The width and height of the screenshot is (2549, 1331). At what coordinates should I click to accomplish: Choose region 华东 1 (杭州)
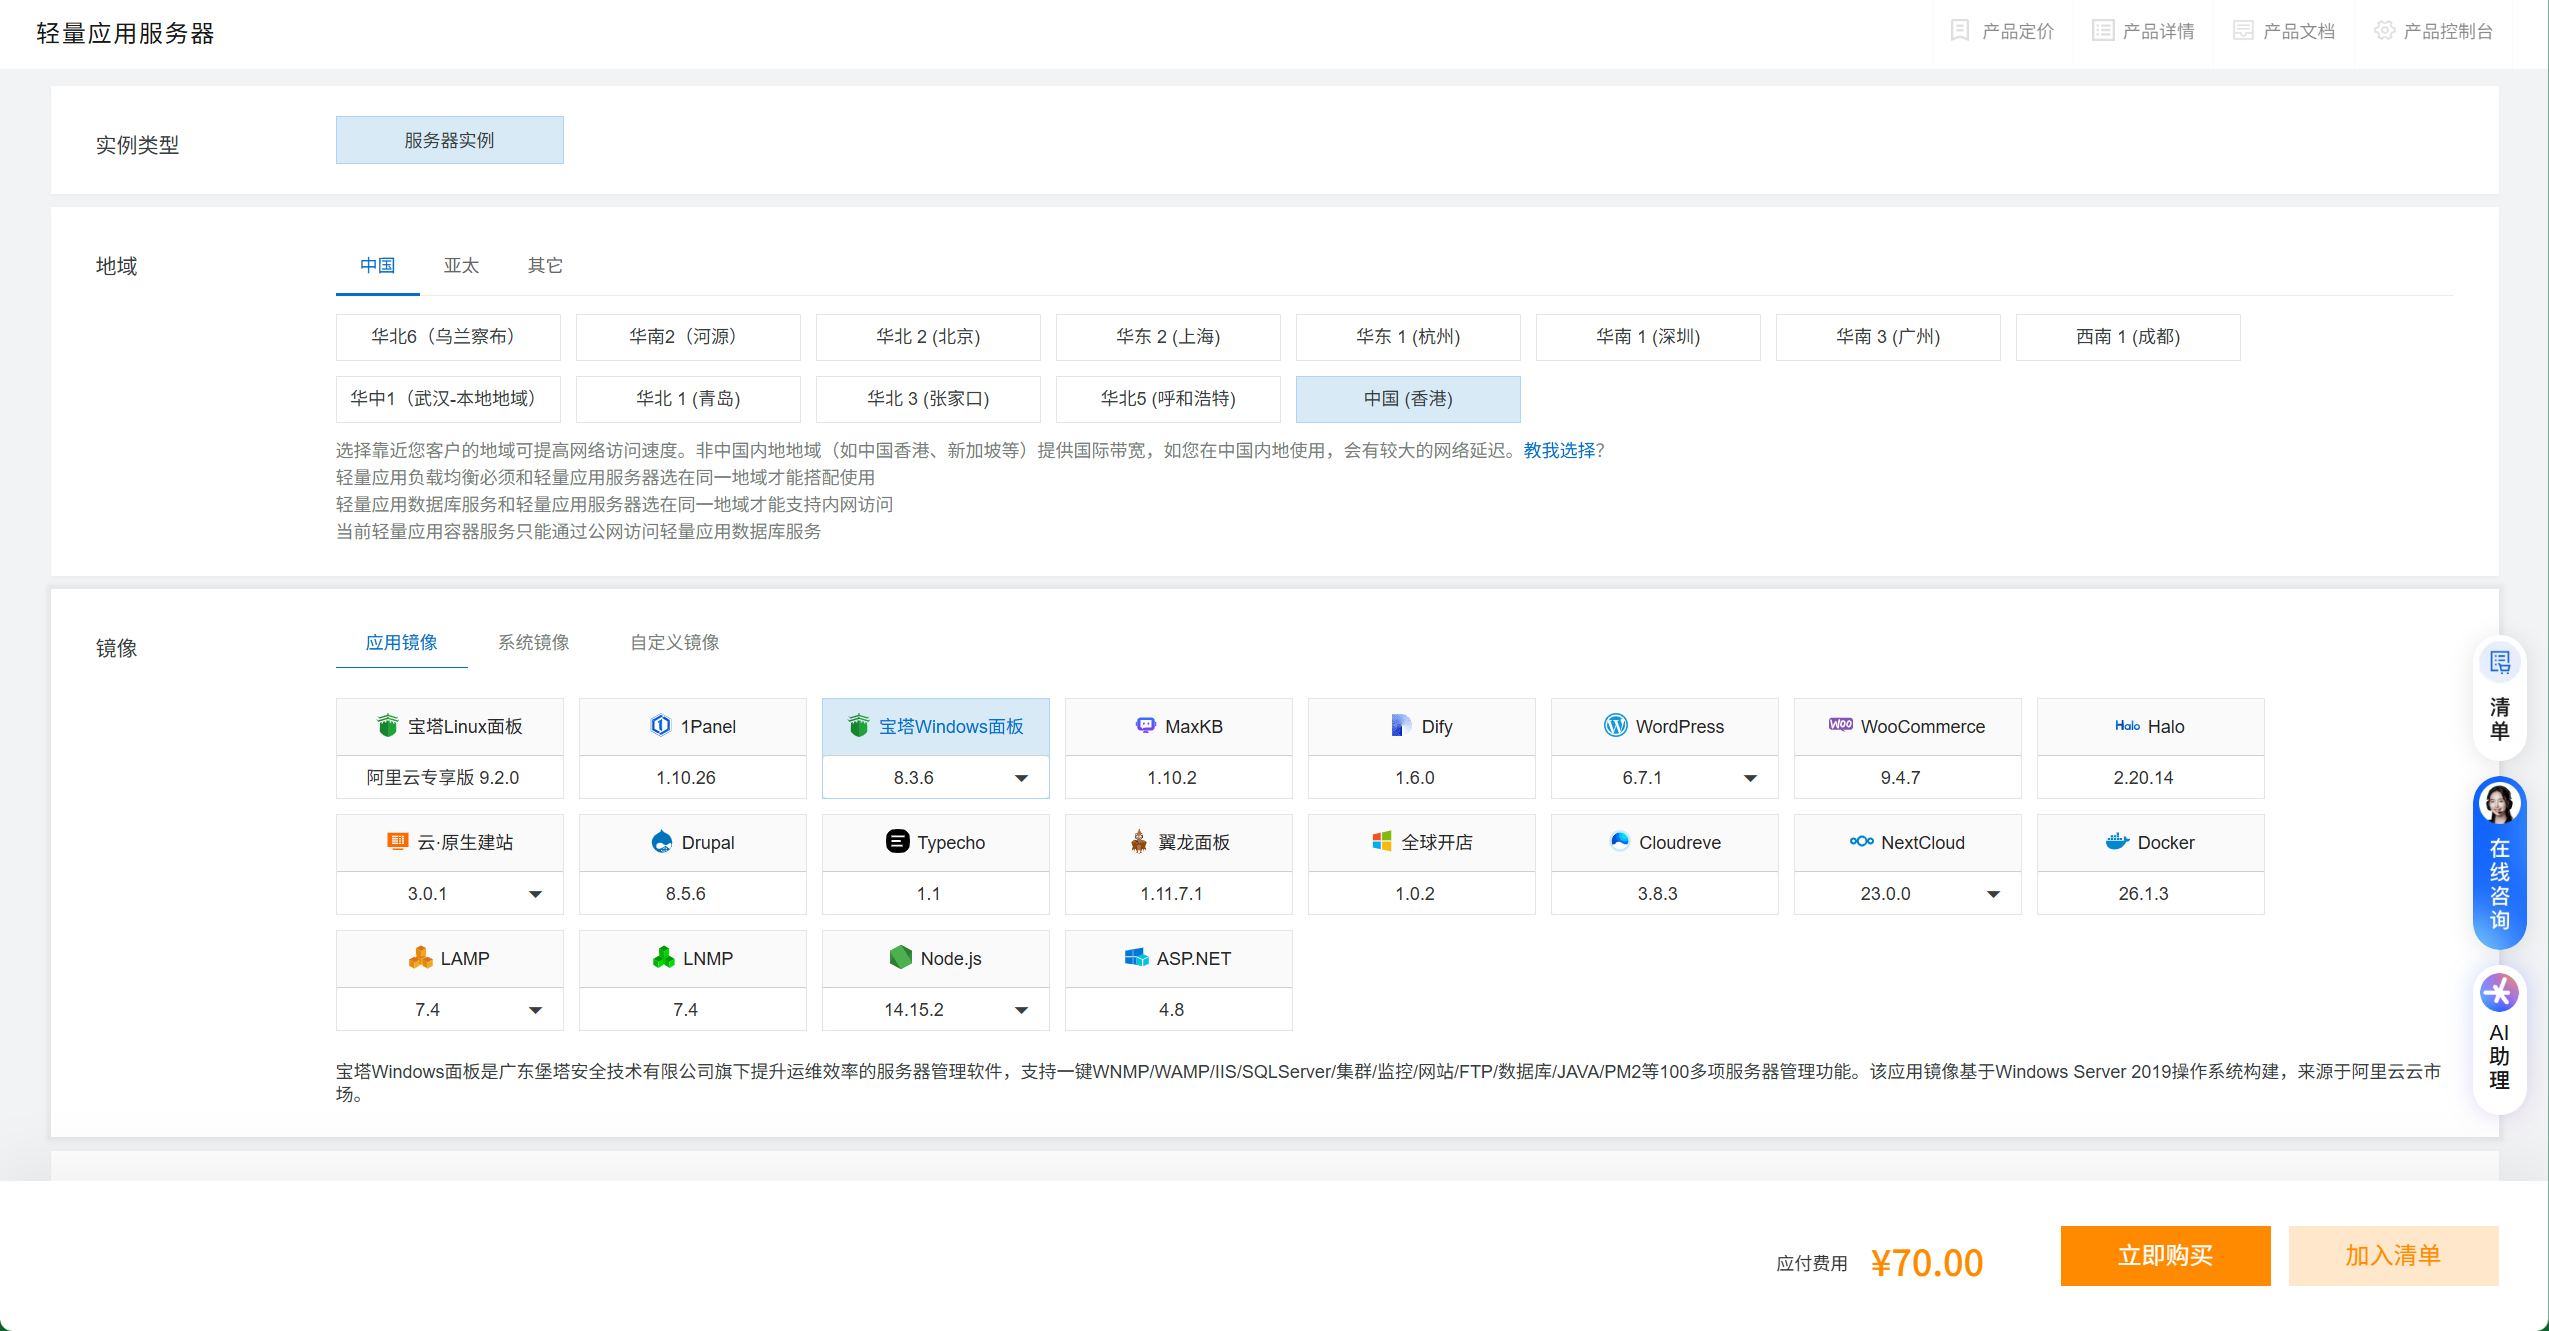click(x=1407, y=337)
